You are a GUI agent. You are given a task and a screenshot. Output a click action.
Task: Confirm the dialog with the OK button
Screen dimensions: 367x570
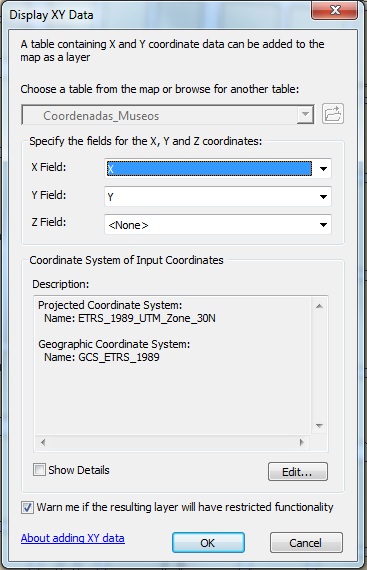coord(208,543)
